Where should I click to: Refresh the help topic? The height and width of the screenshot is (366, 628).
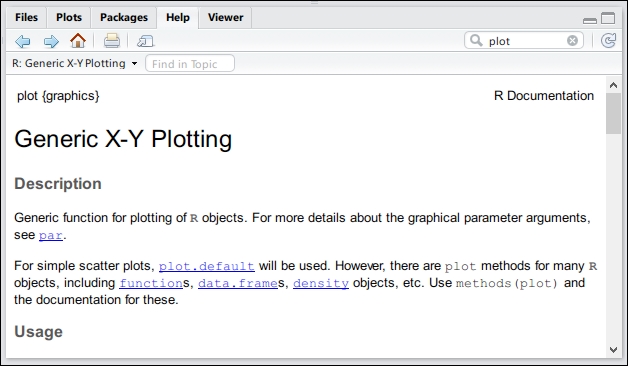click(608, 40)
